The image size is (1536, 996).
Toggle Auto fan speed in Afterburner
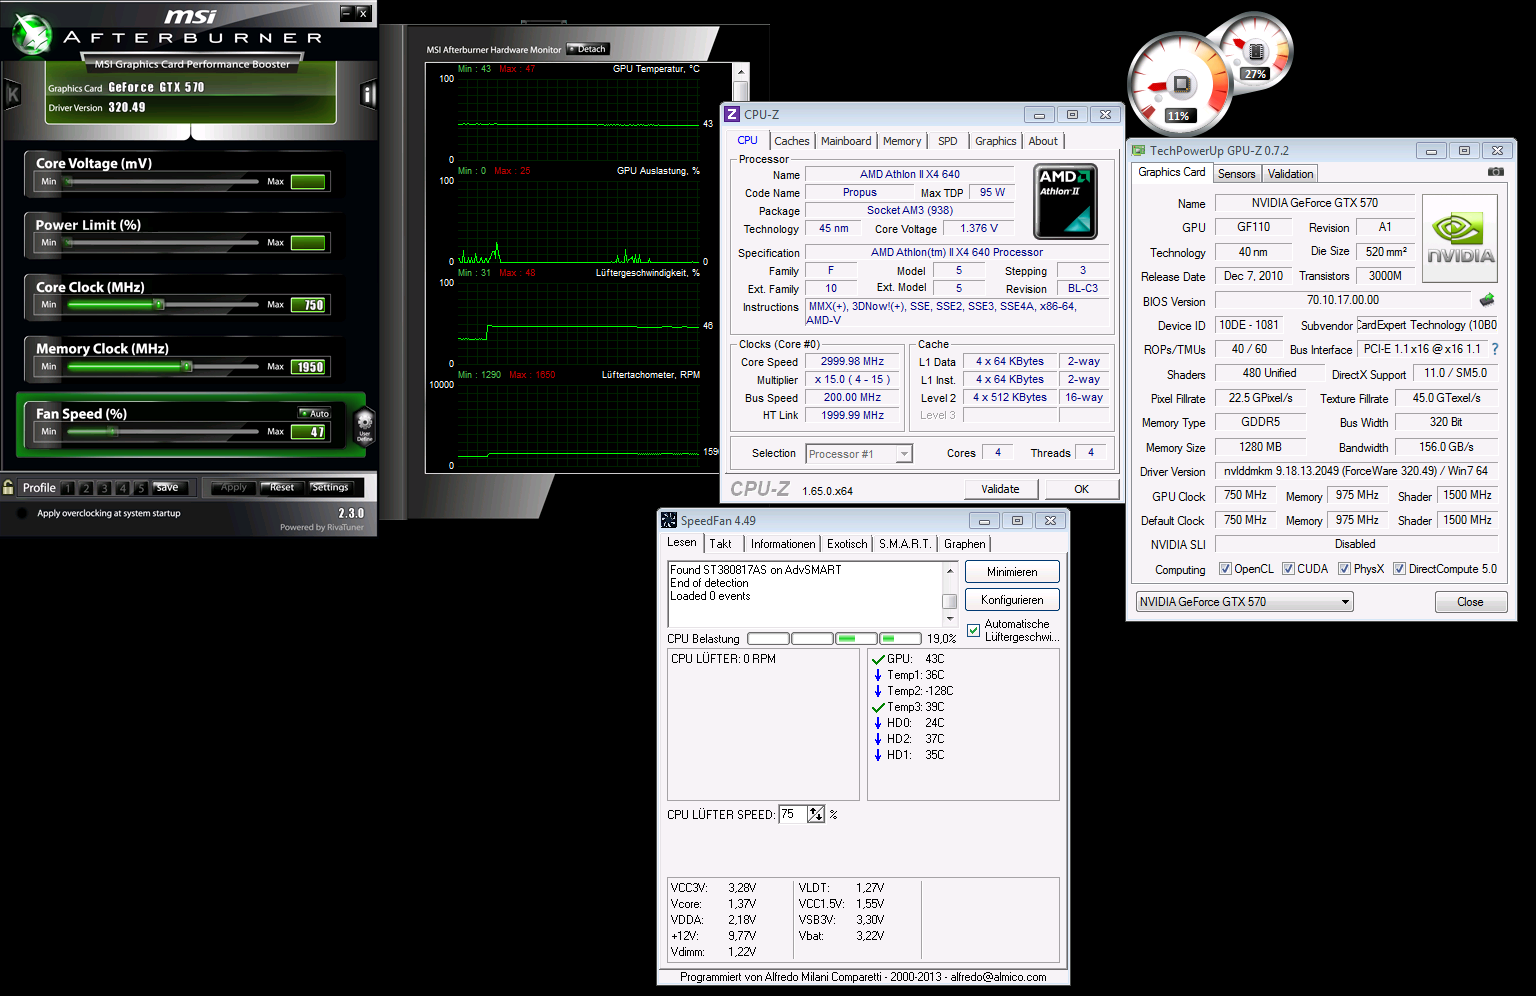[315, 413]
